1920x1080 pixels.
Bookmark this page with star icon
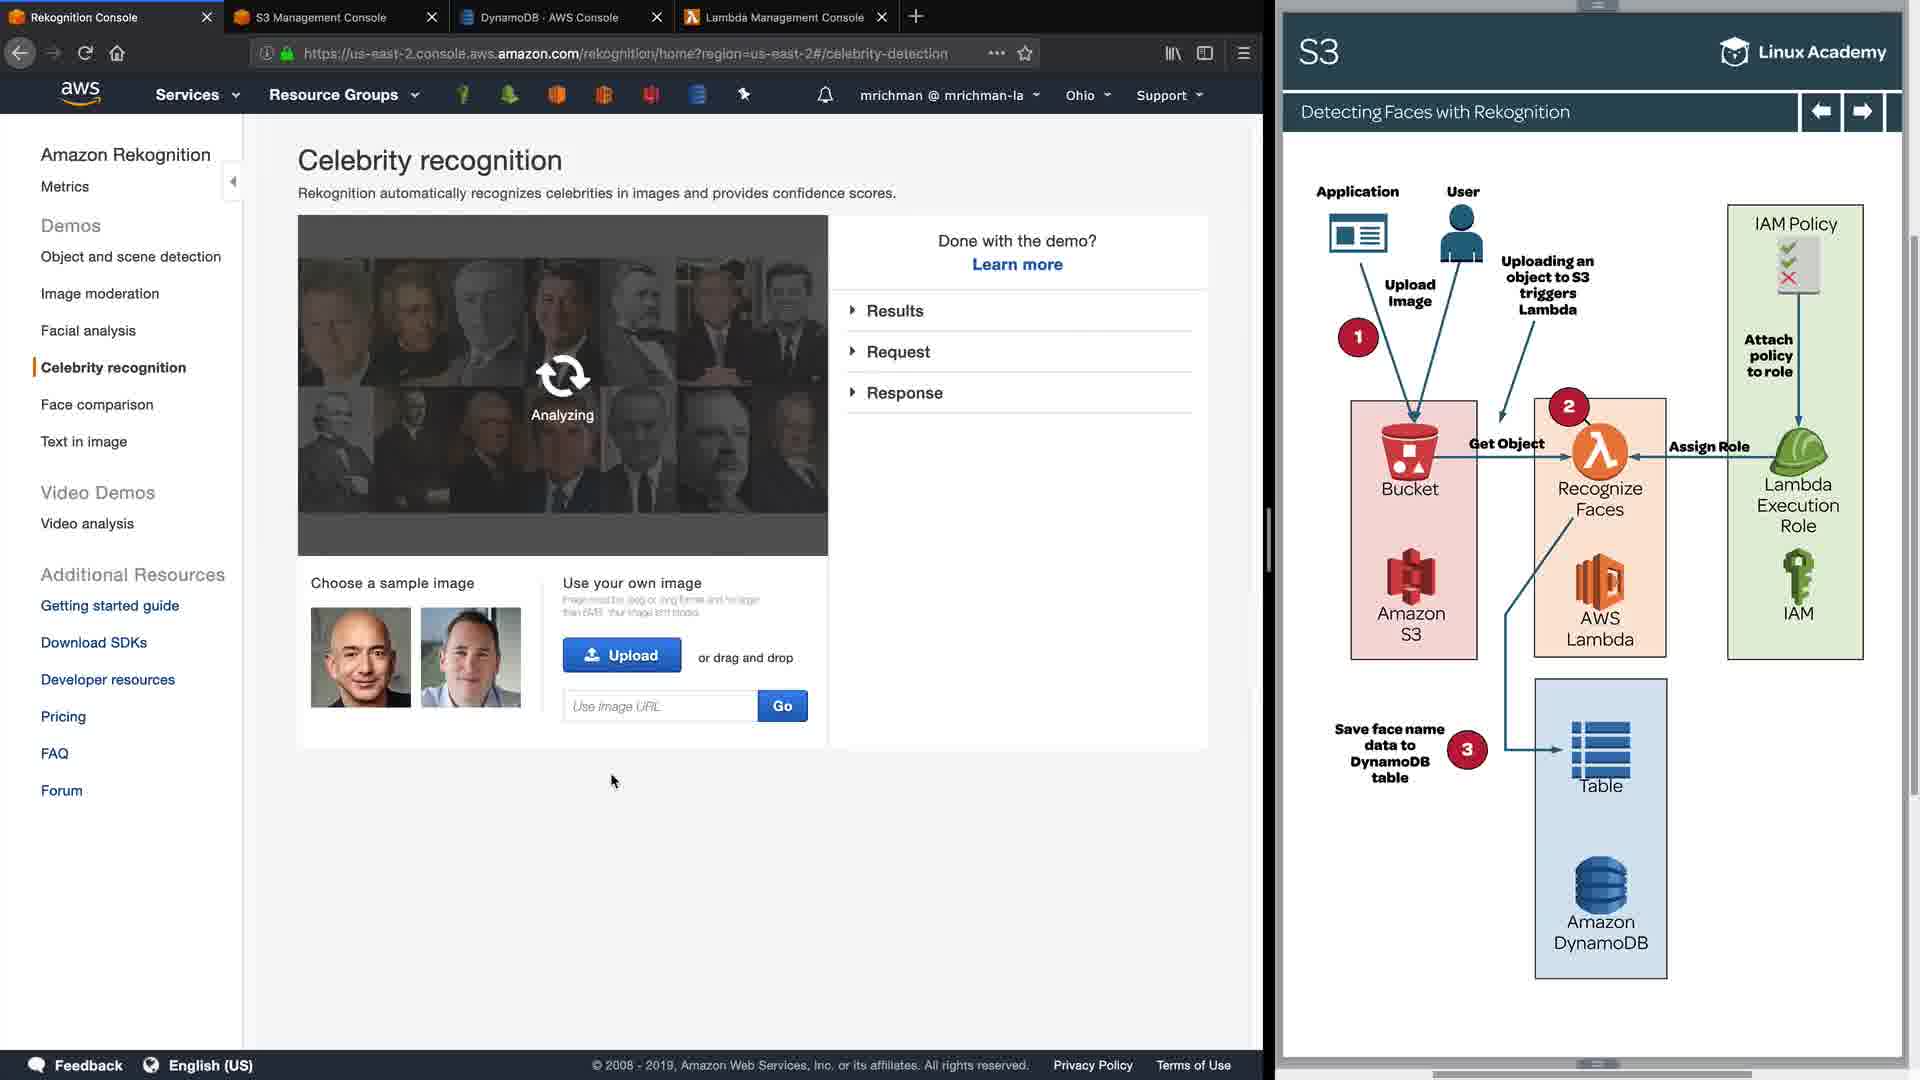coord(1025,53)
